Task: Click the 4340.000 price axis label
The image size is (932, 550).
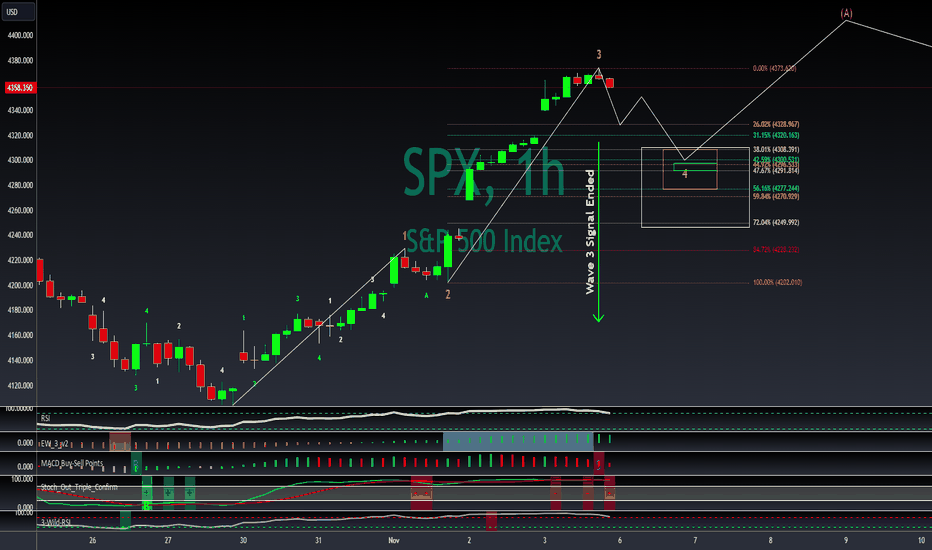Action: point(20,111)
